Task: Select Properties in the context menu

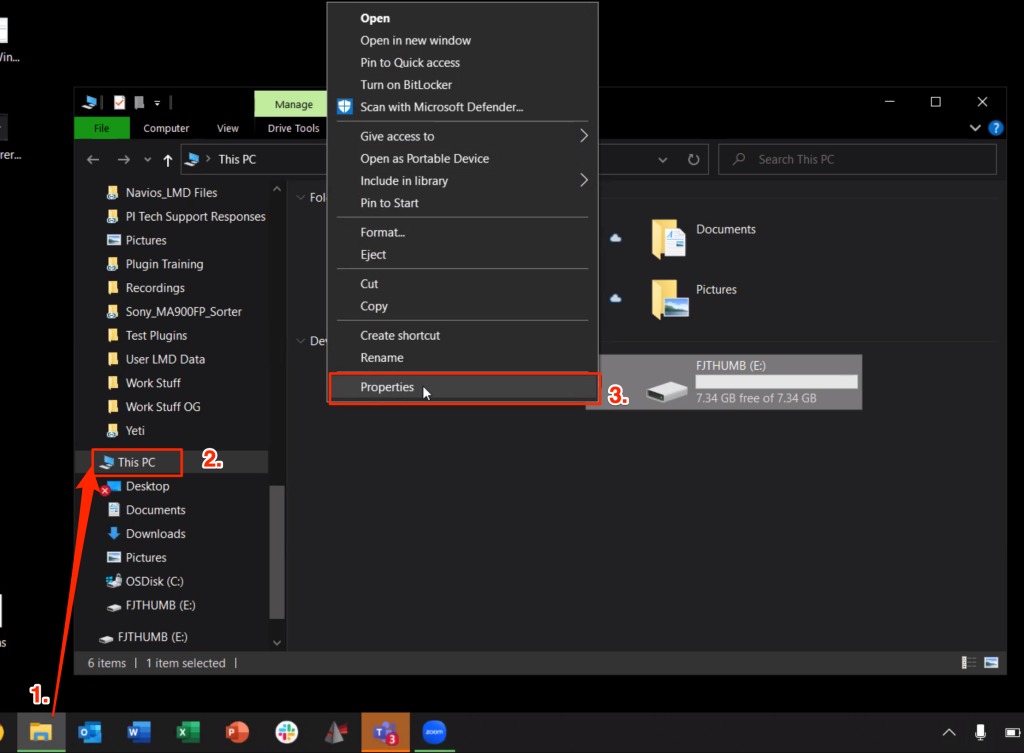Action: 387,387
